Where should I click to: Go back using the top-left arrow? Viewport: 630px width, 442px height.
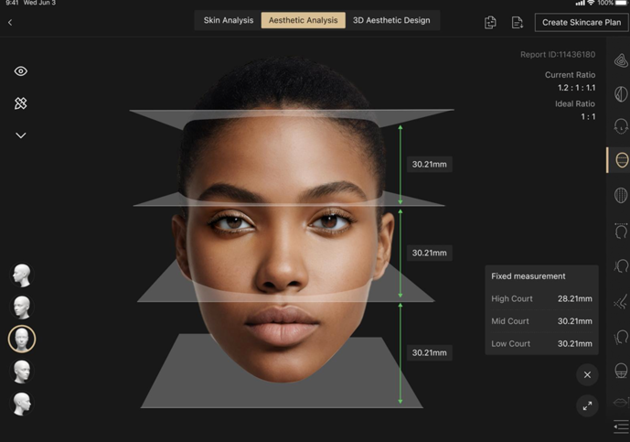click(10, 22)
